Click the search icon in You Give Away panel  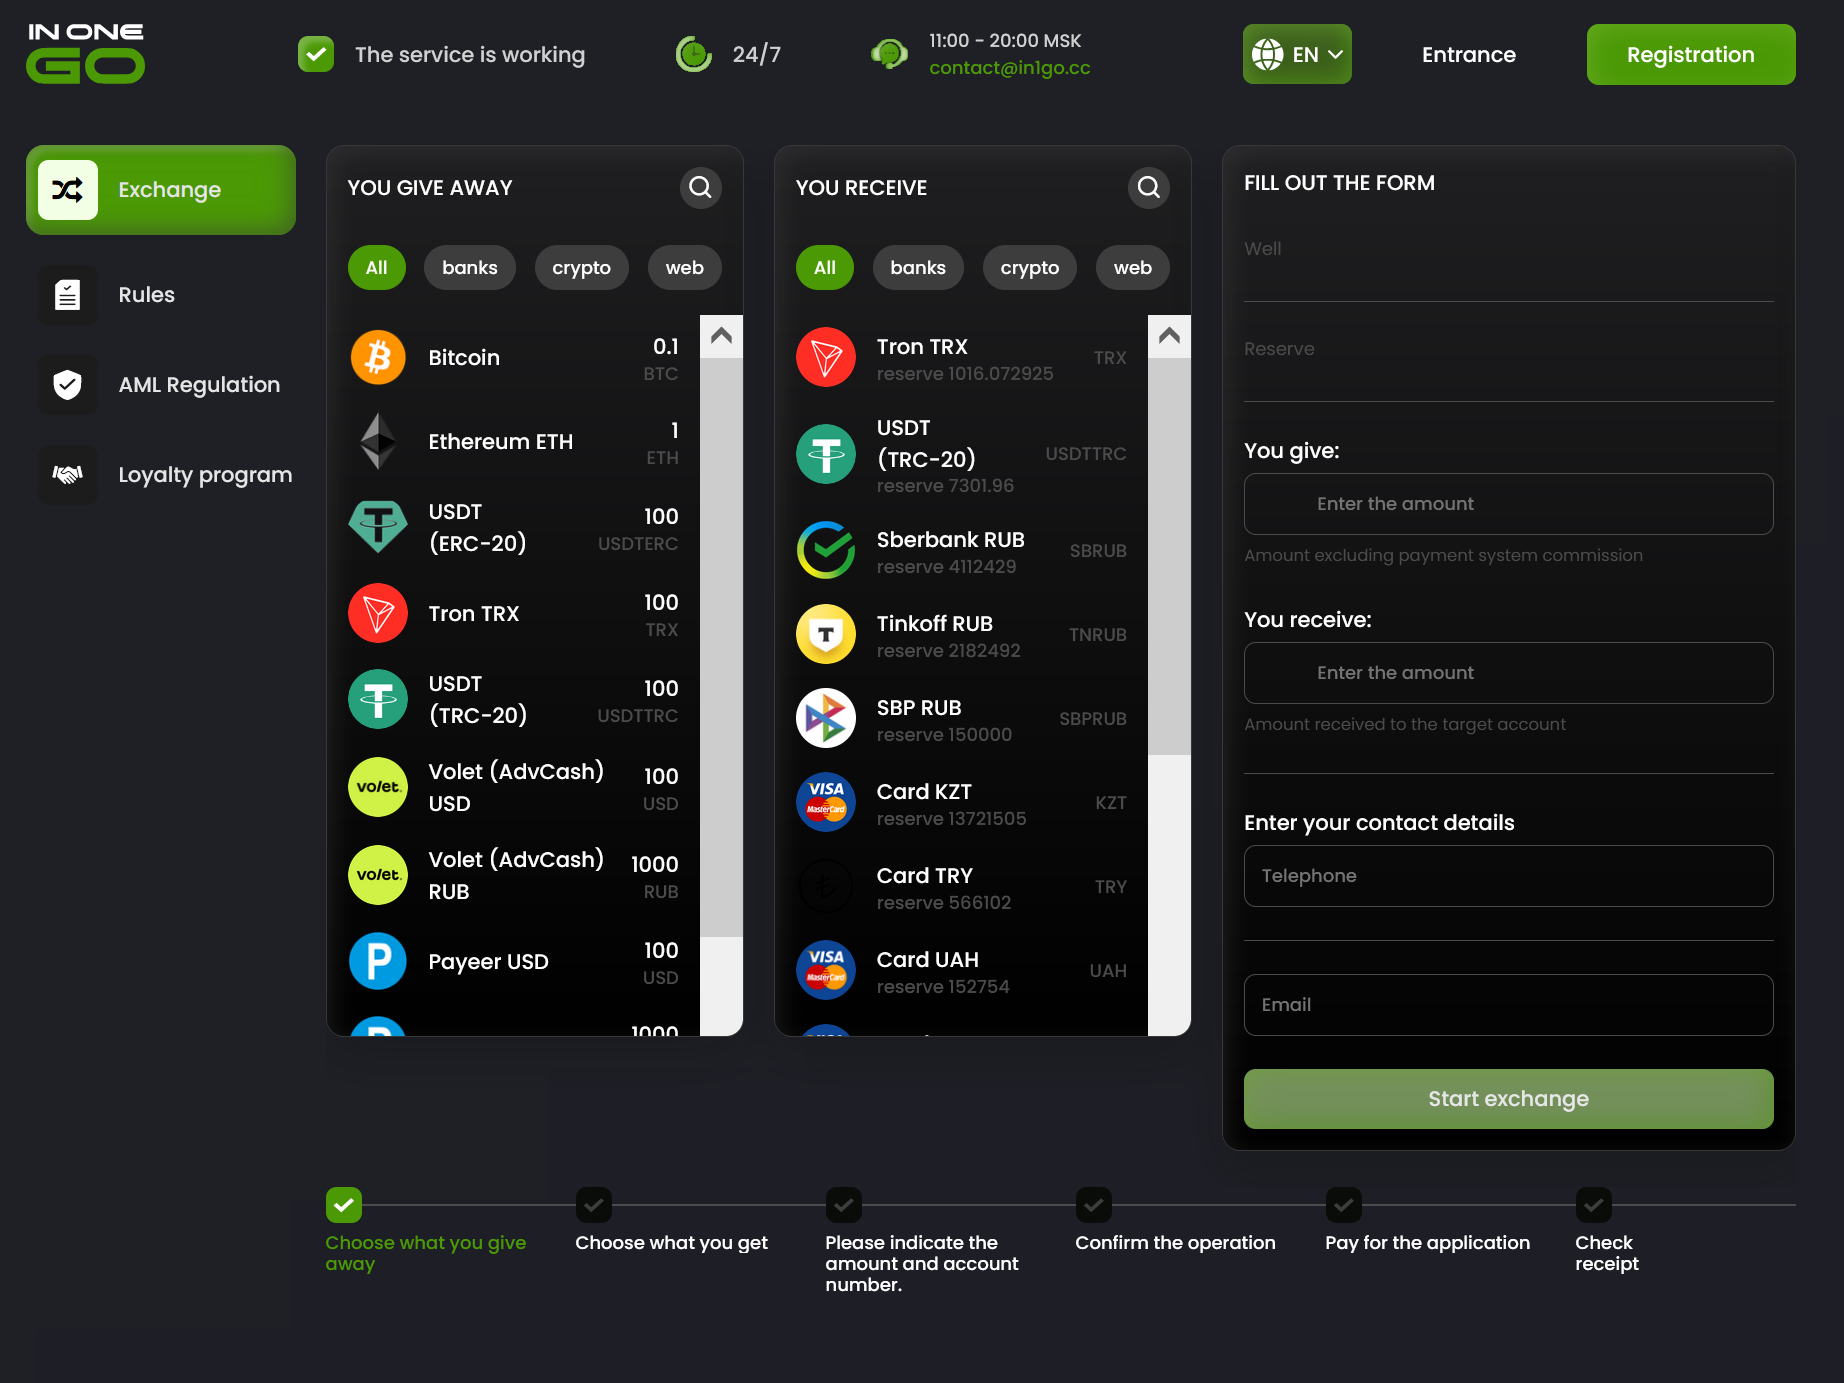pyautogui.click(x=700, y=188)
